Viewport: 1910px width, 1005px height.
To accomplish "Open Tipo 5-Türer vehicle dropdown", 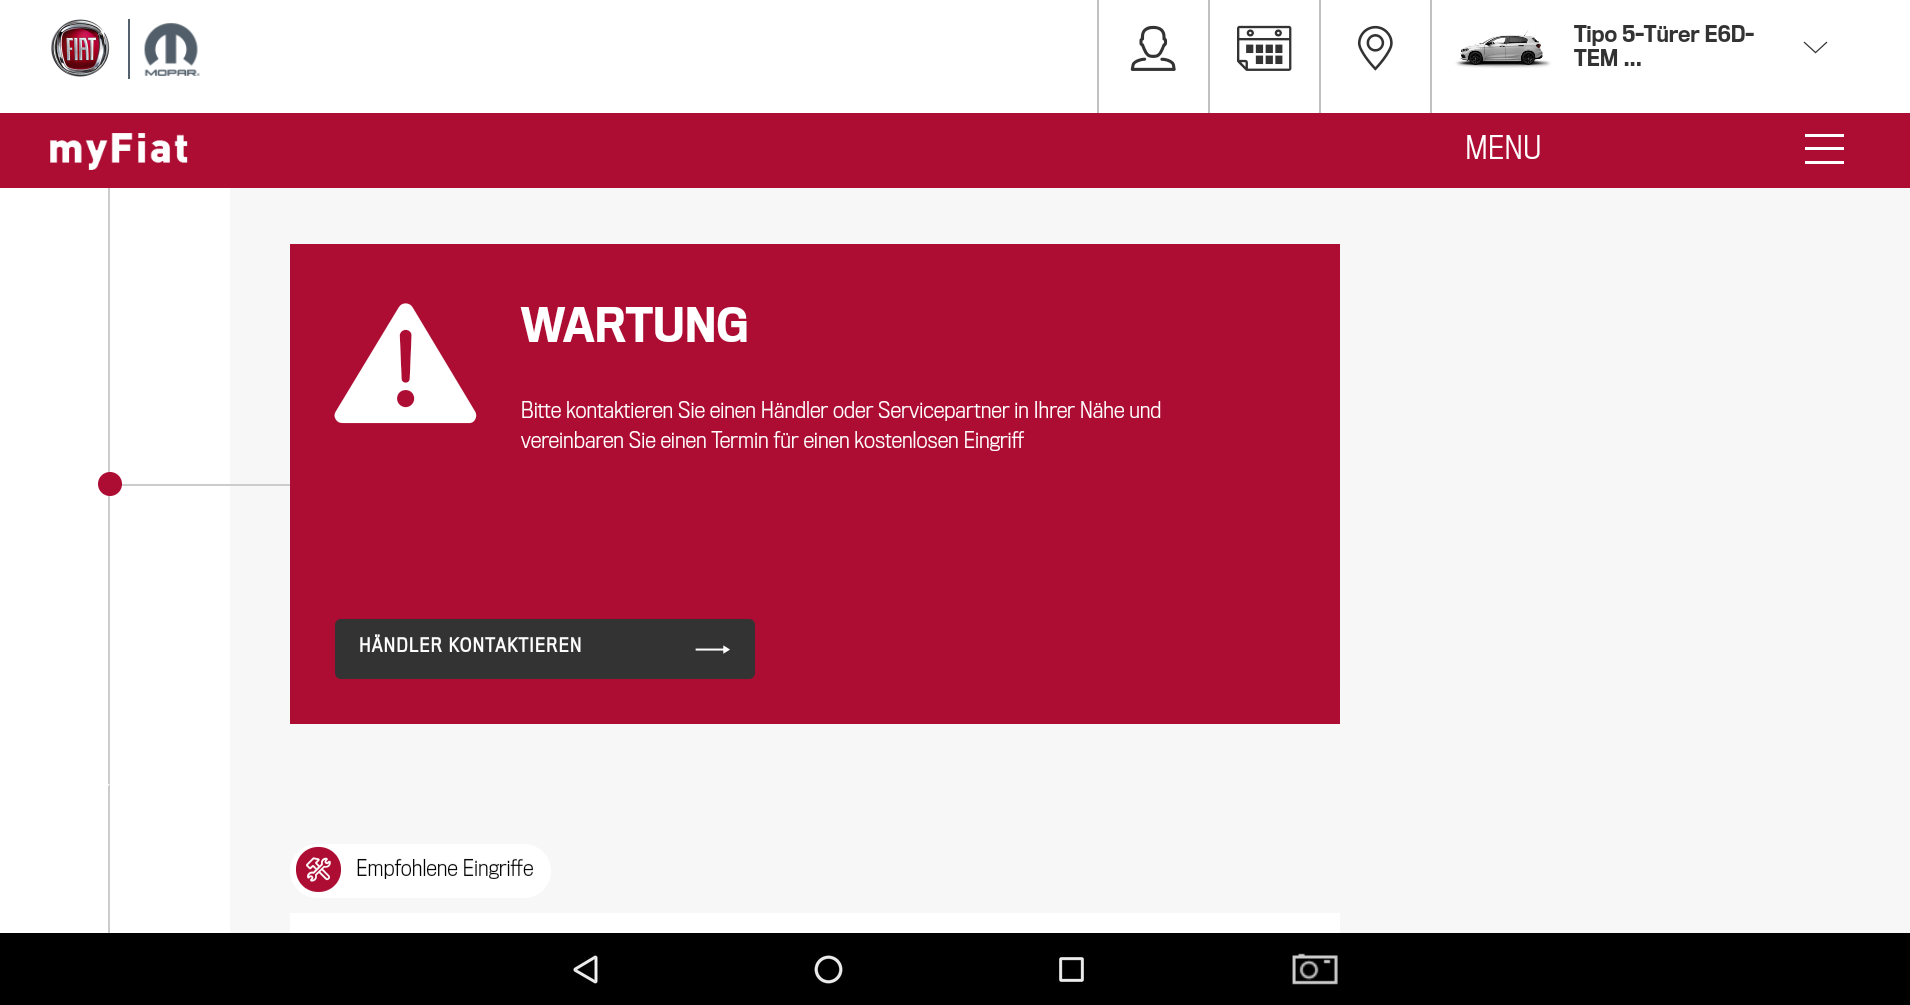I will (x=1663, y=47).
